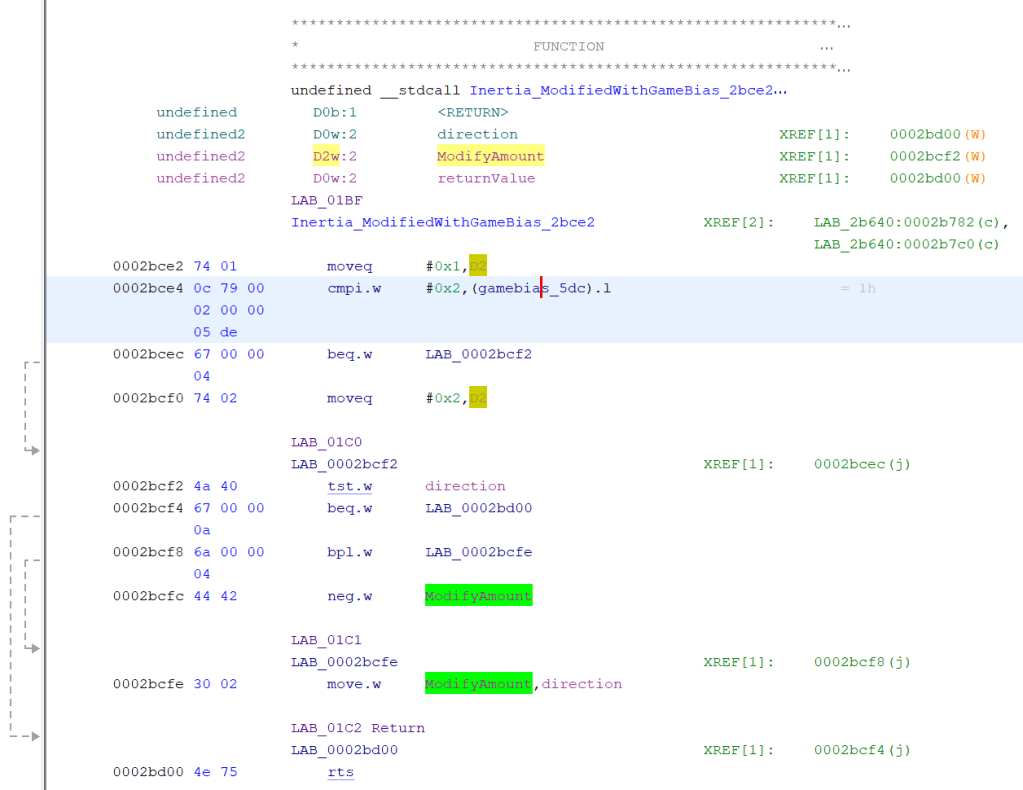This screenshot has height=790, width=1023.
Task: Click the flow arrowhead pointing to LAB_0002bd00
Action: pyautogui.click(x=34, y=737)
